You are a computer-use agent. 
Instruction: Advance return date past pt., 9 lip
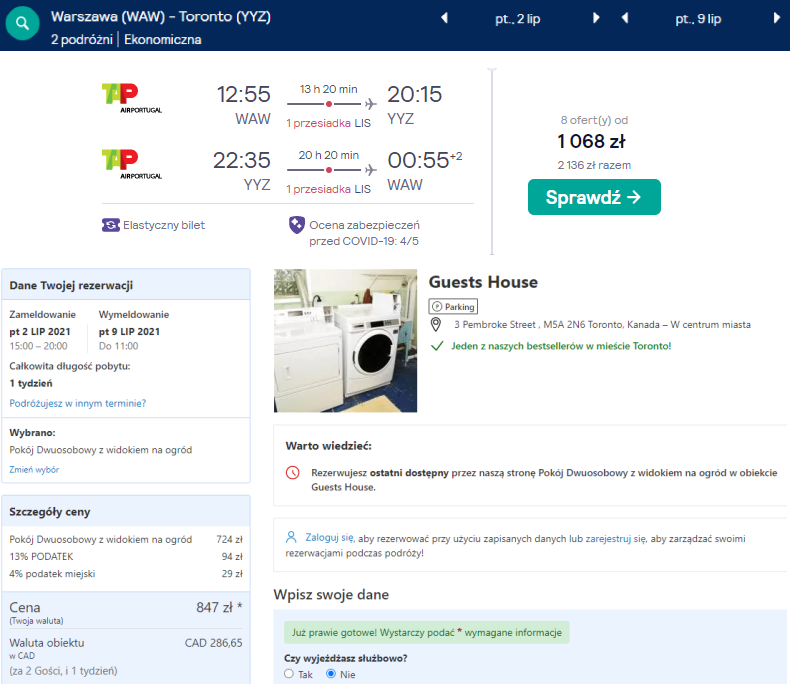coord(777,18)
